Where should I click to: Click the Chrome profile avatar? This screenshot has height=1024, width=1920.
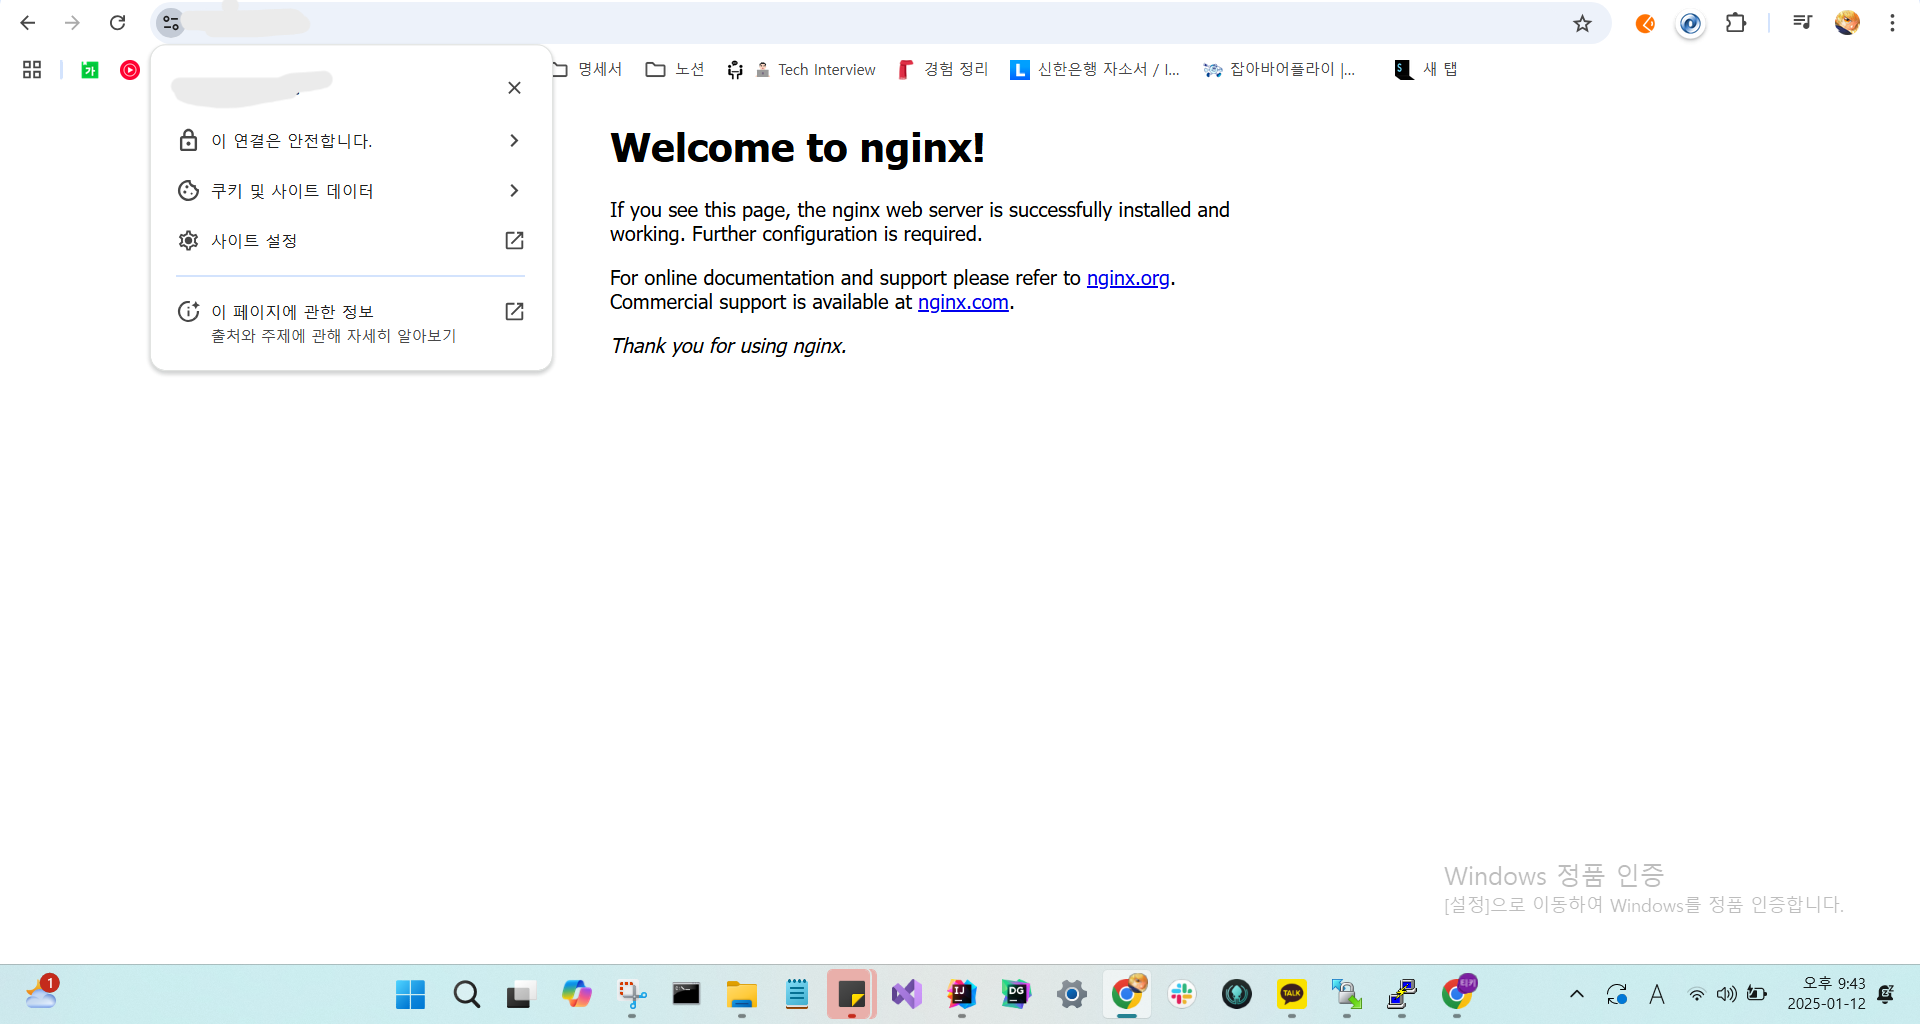point(1848,22)
